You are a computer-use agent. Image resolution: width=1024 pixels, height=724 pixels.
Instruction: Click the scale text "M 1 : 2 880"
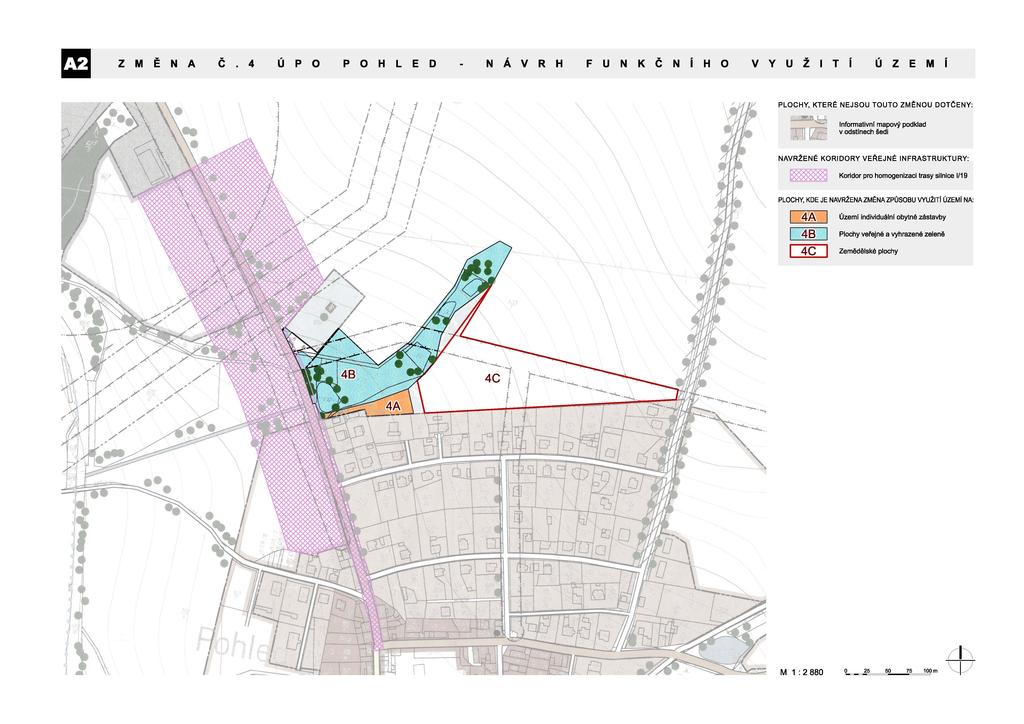[802, 672]
